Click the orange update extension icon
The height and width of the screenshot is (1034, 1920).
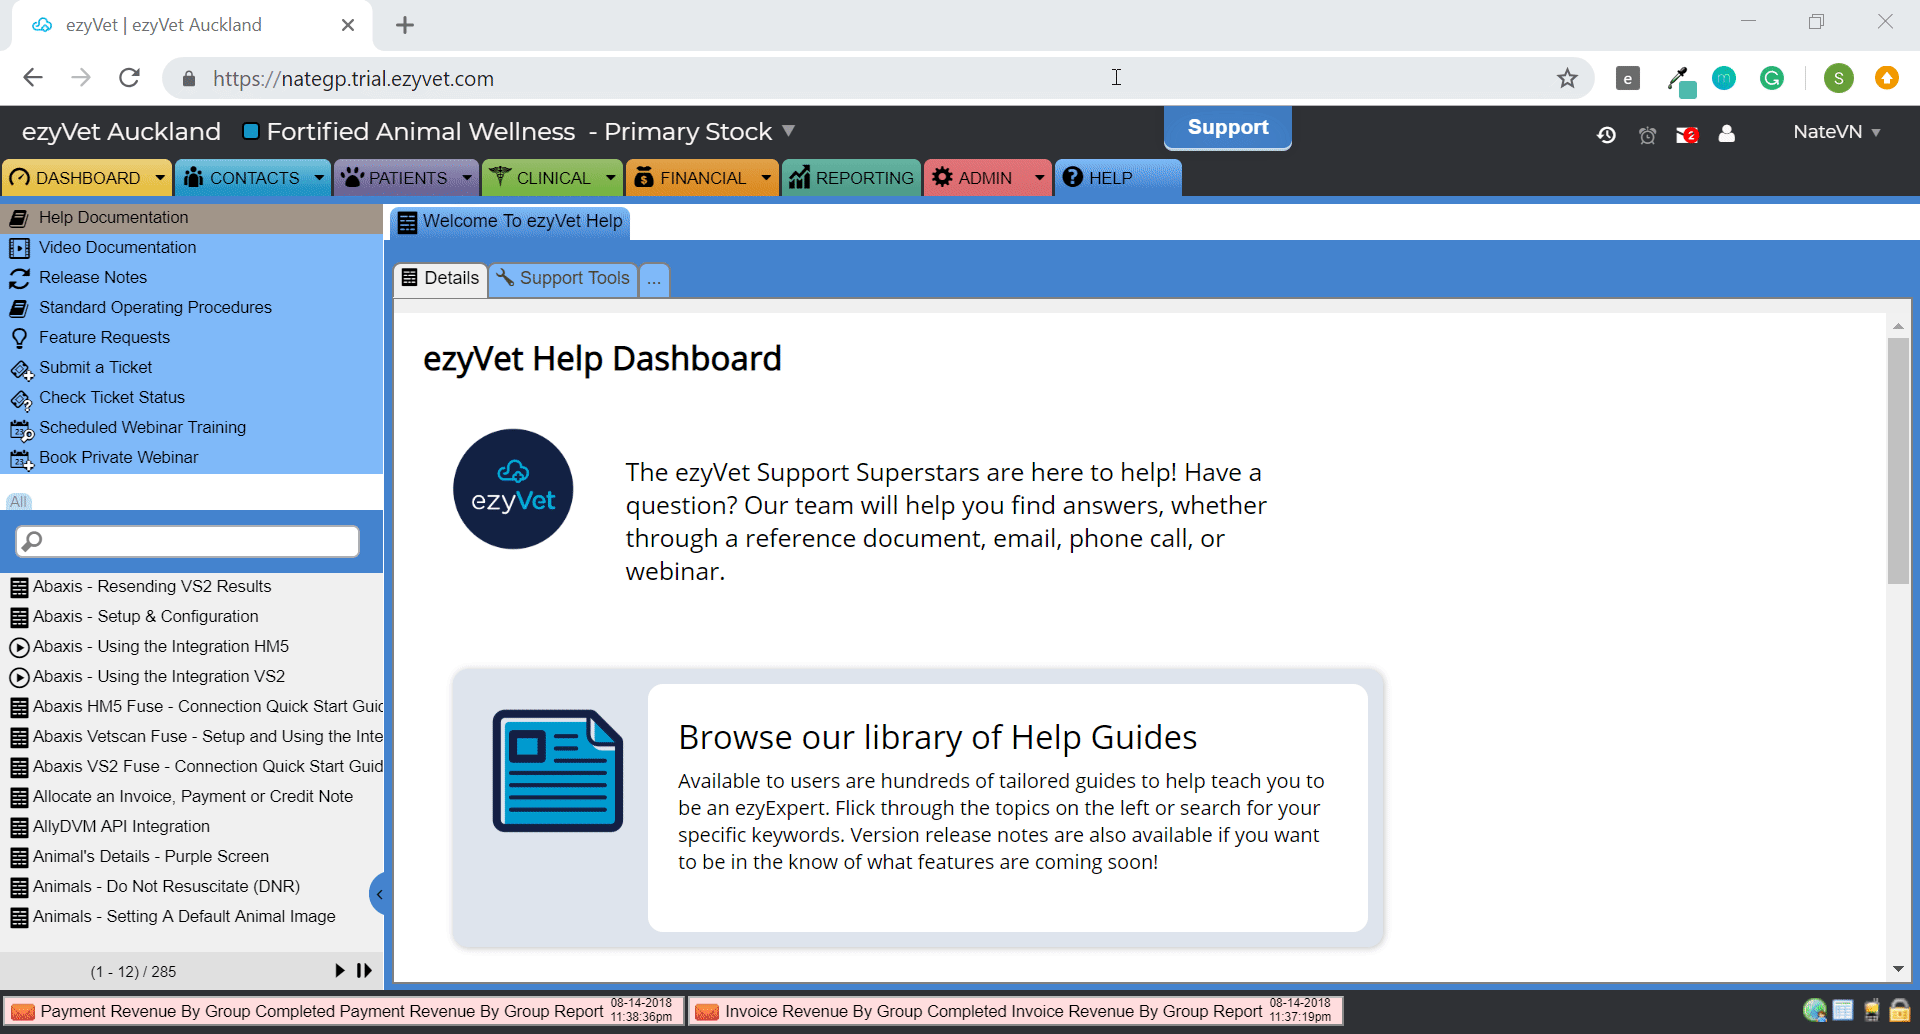point(1887,78)
